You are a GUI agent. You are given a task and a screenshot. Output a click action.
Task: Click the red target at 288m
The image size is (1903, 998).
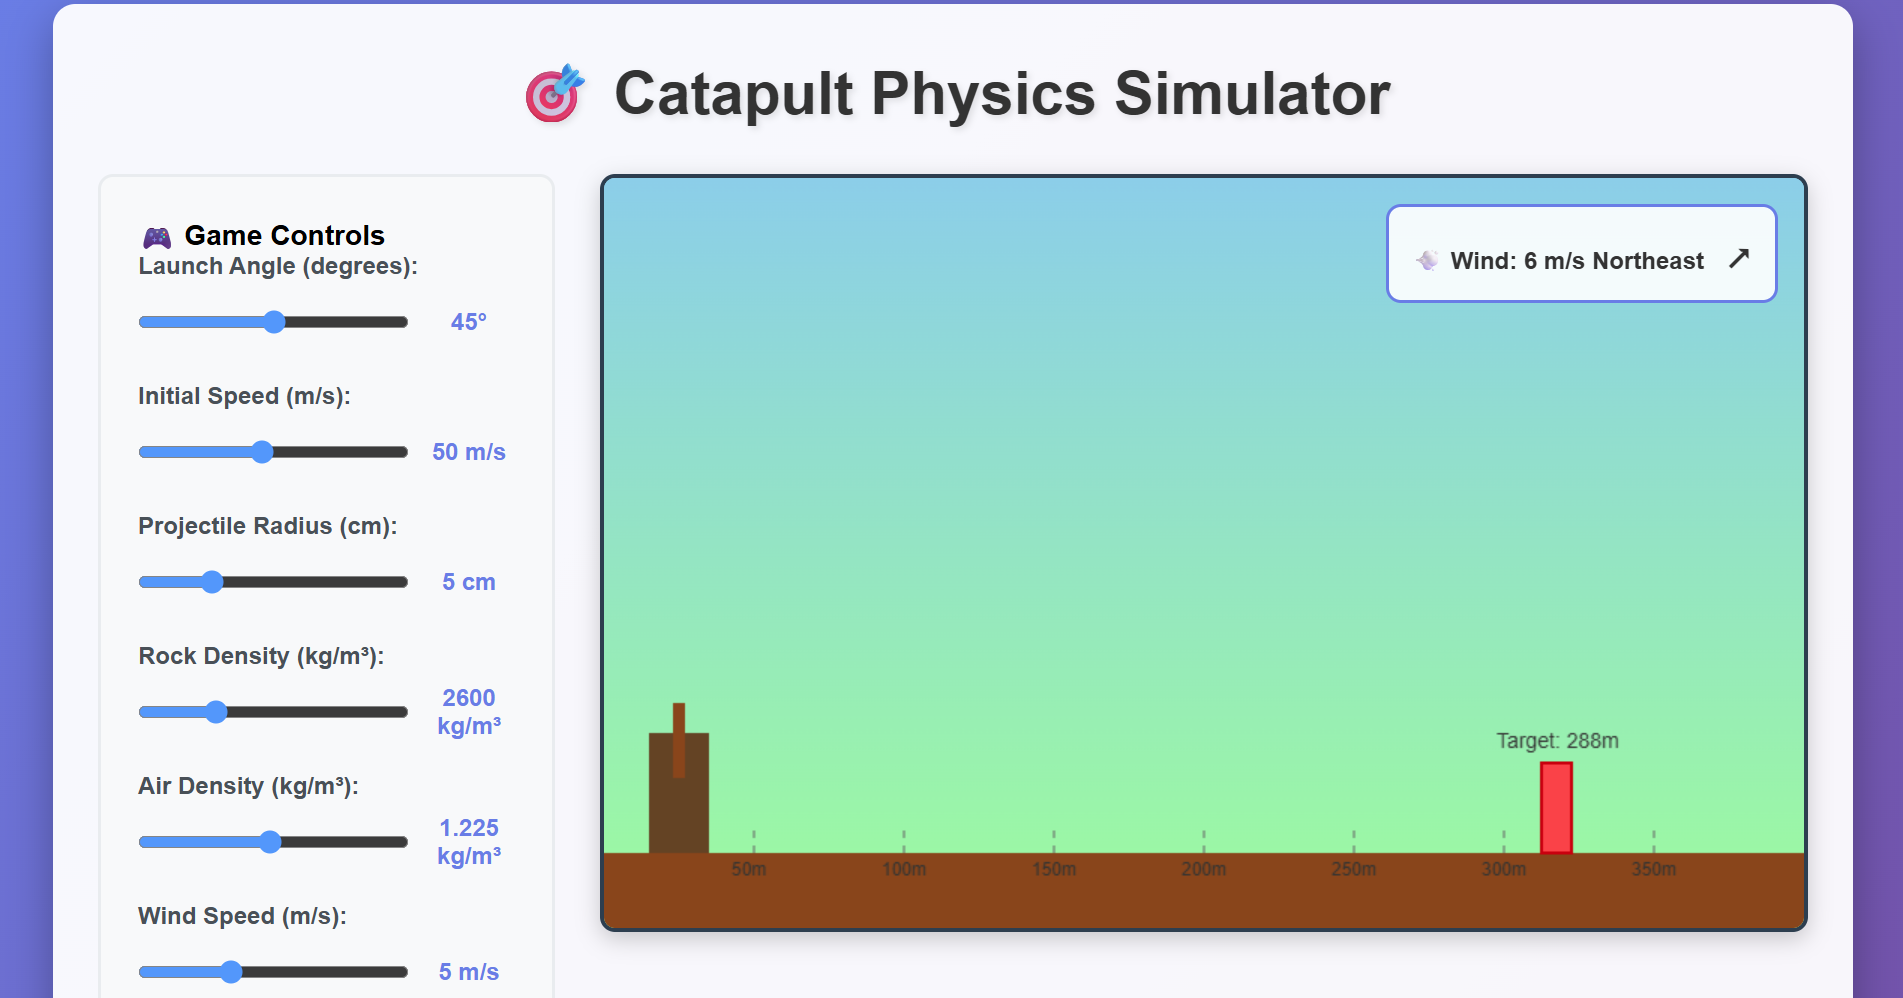1556,807
